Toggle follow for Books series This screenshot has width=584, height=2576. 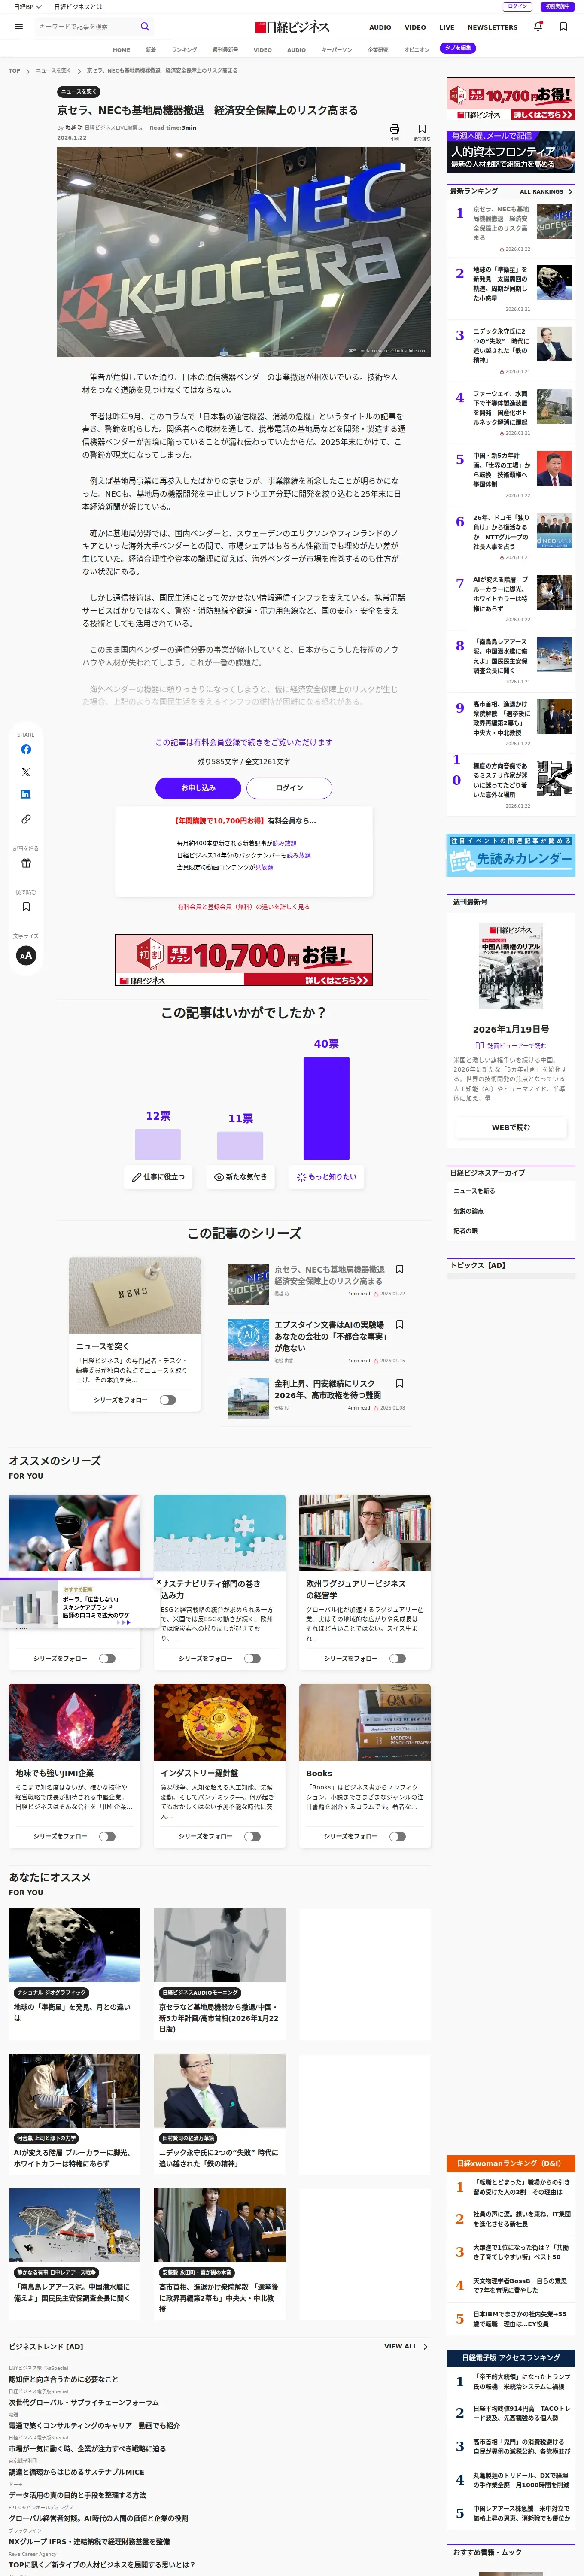(x=398, y=1836)
